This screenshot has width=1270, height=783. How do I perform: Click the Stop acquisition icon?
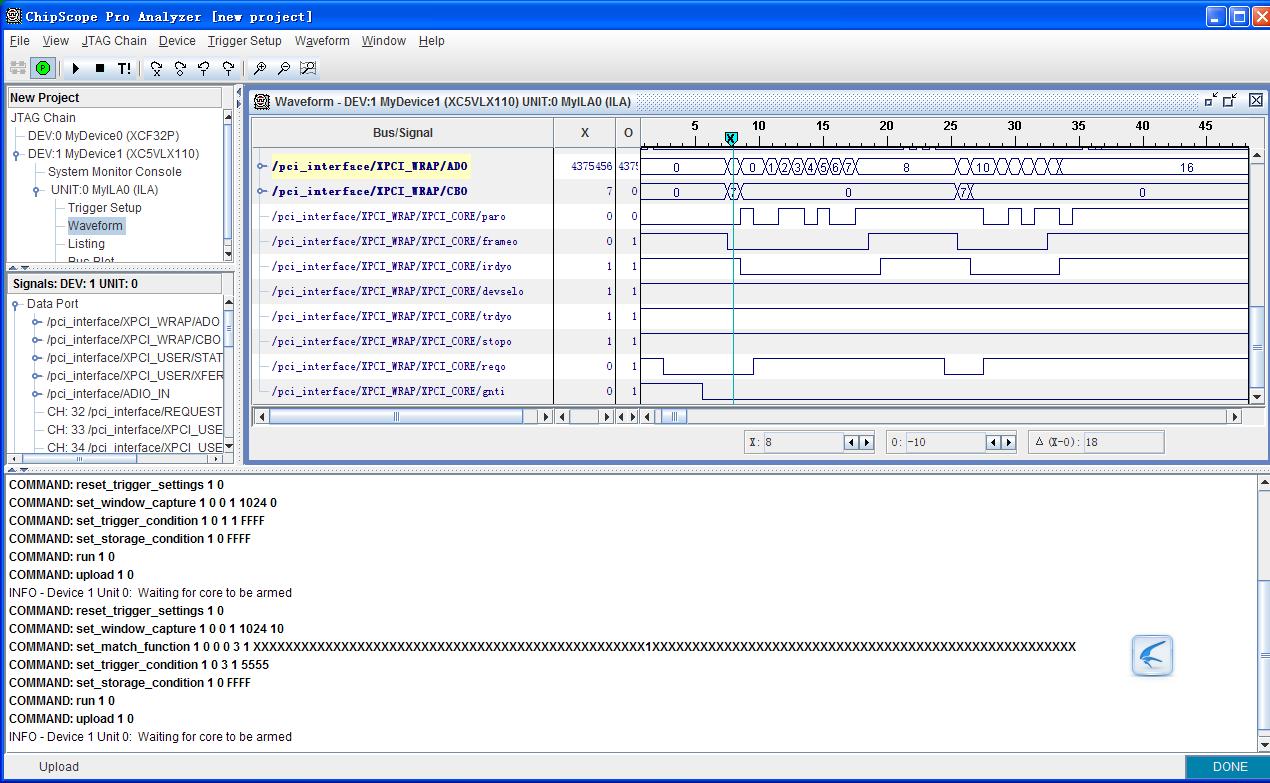99,68
